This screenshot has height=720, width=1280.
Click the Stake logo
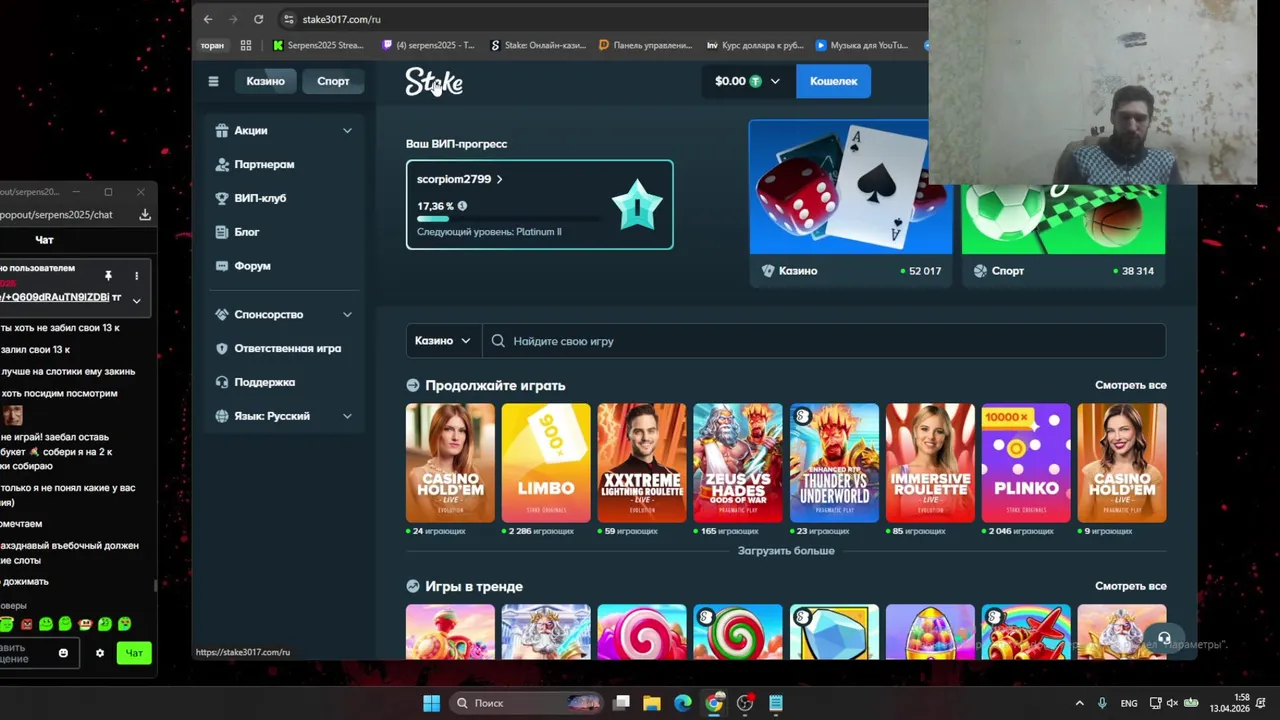pos(434,81)
